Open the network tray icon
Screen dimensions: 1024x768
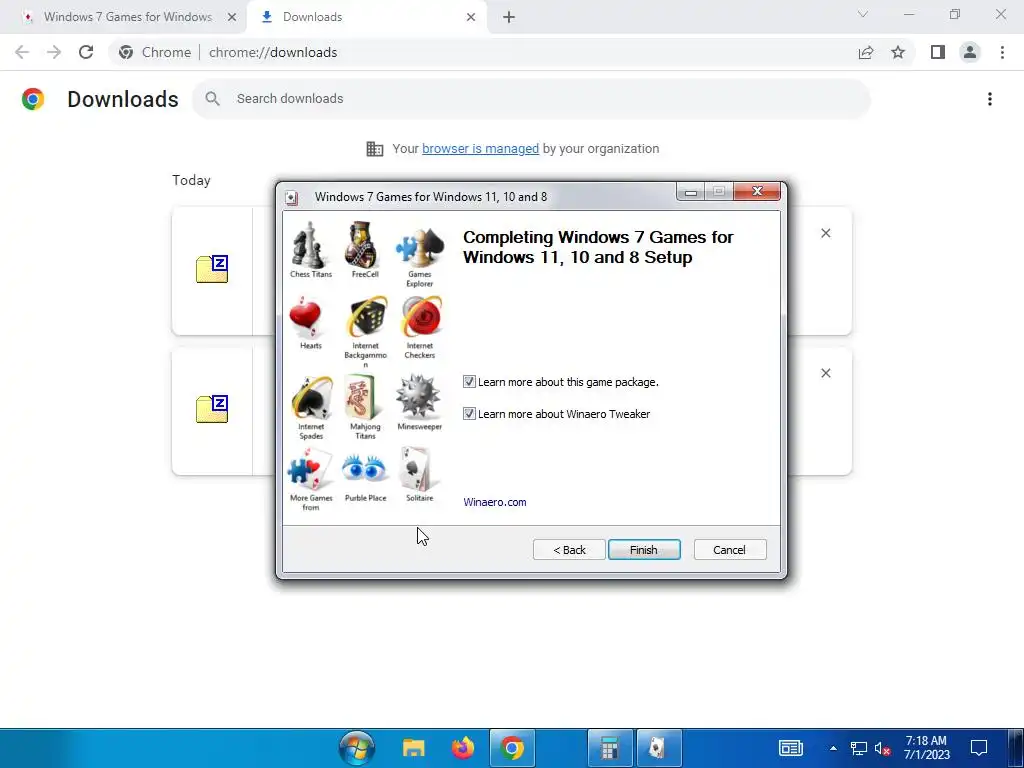[x=858, y=748]
